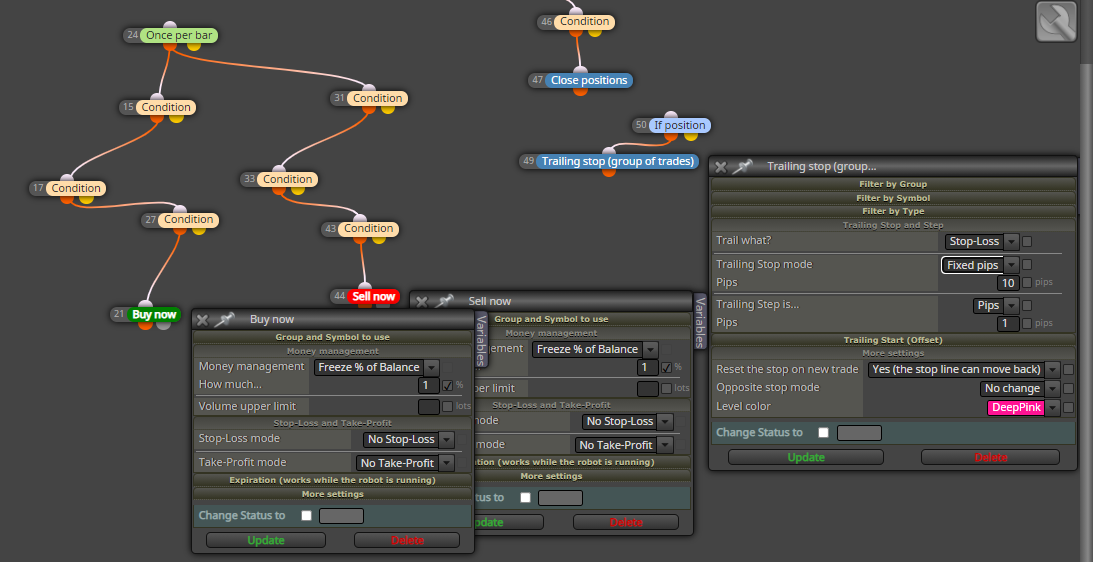The image size is (1093, 562).
Task: Open the Opposite stop mode dropdown
Action: pyautogui.click(x=1020, y=388)
